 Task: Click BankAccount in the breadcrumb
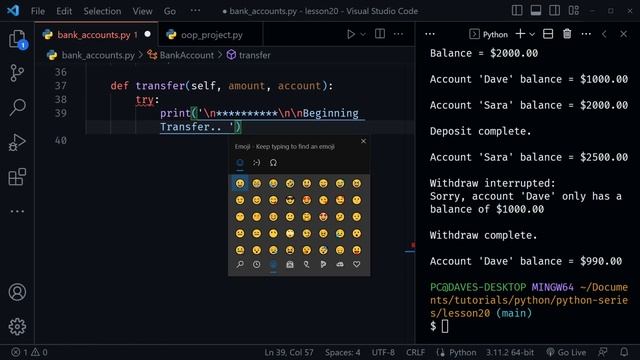pos(187,55)
